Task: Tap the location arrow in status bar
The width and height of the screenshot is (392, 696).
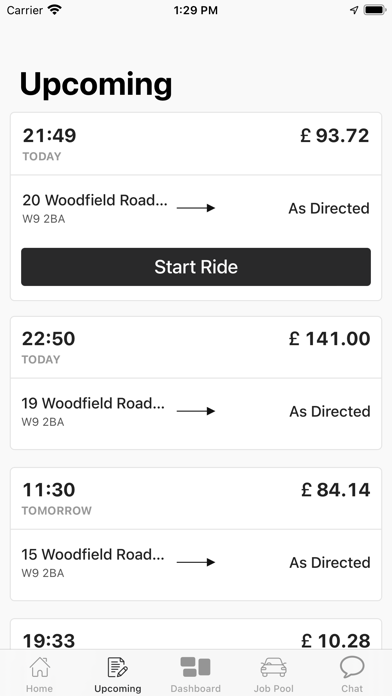Action: tap(354, 10)
